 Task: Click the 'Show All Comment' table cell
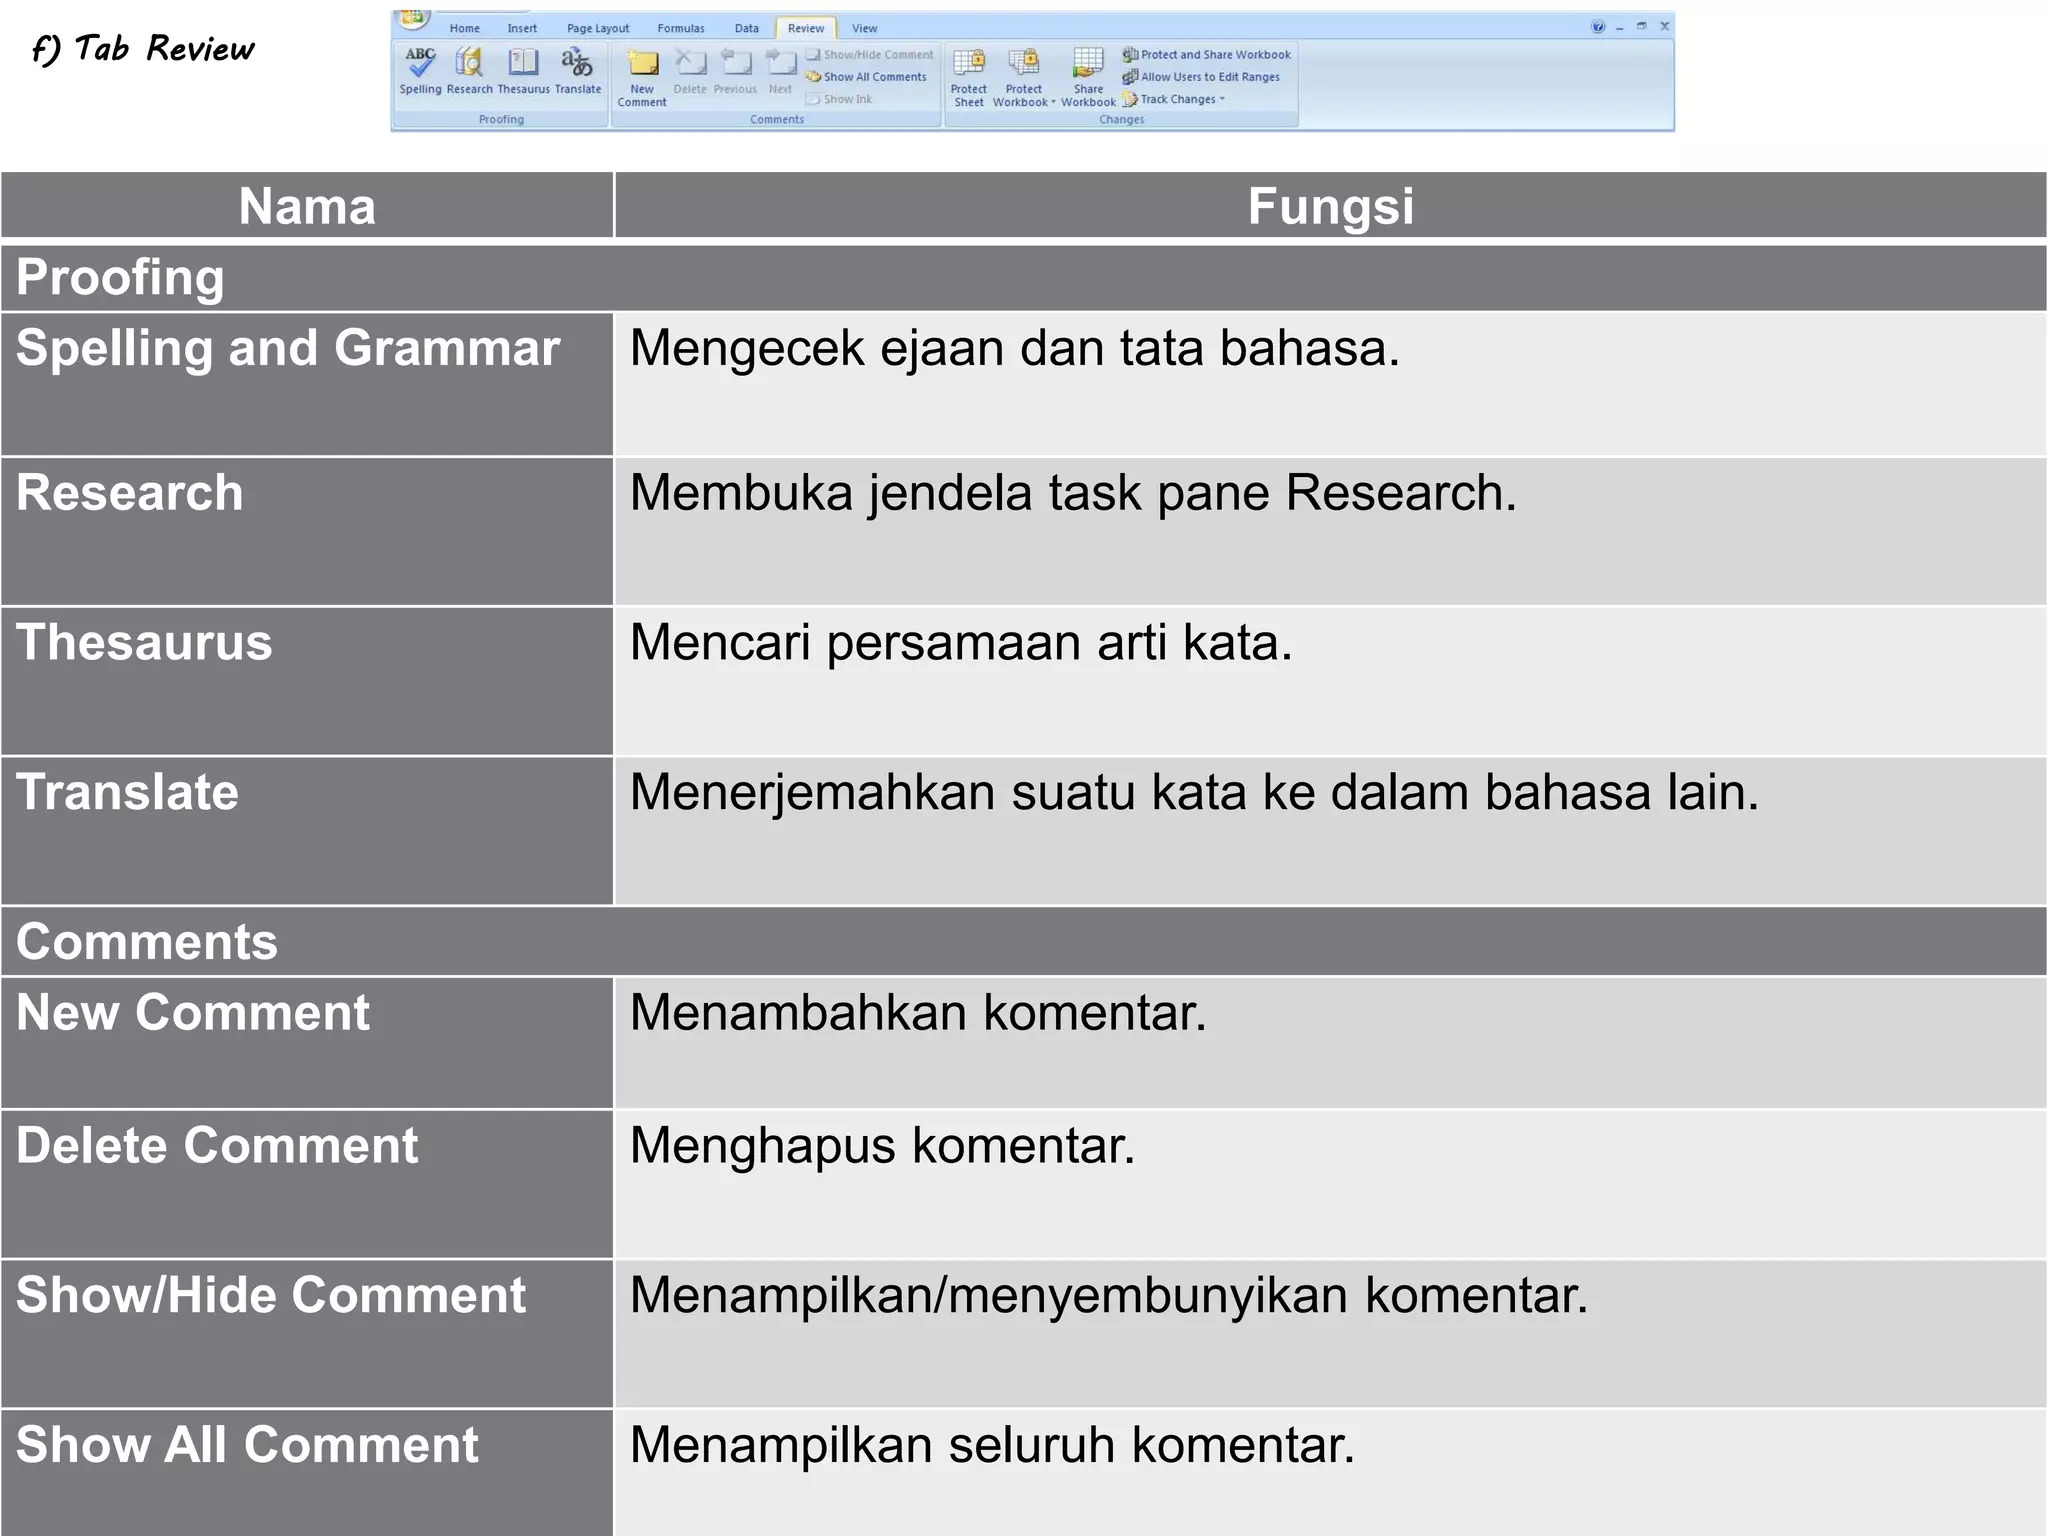point(307,1474)
